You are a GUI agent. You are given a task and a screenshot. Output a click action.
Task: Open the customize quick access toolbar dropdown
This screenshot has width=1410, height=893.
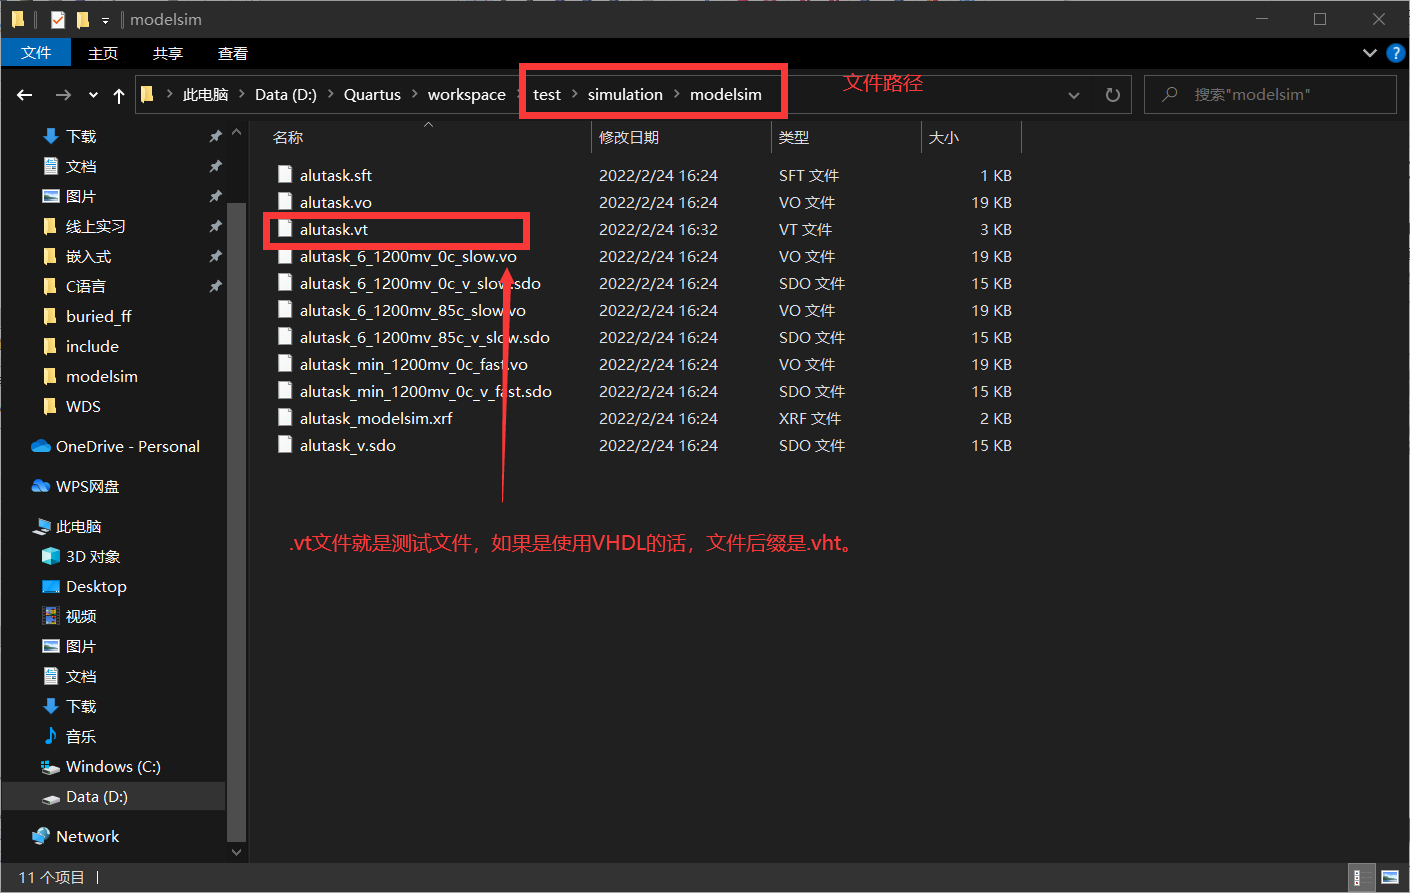[x=105, y=18]
